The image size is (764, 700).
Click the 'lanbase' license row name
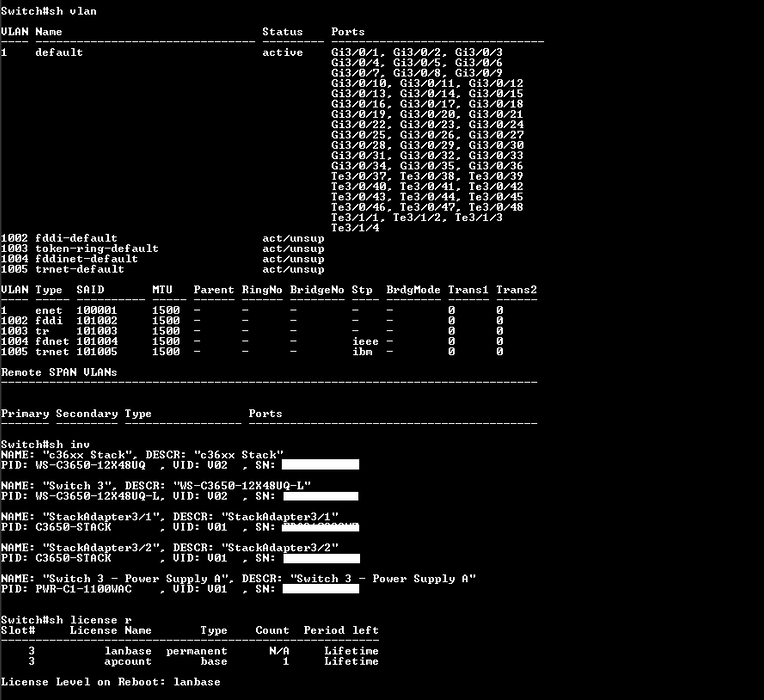pyautogui.click(x=128, y=651)
